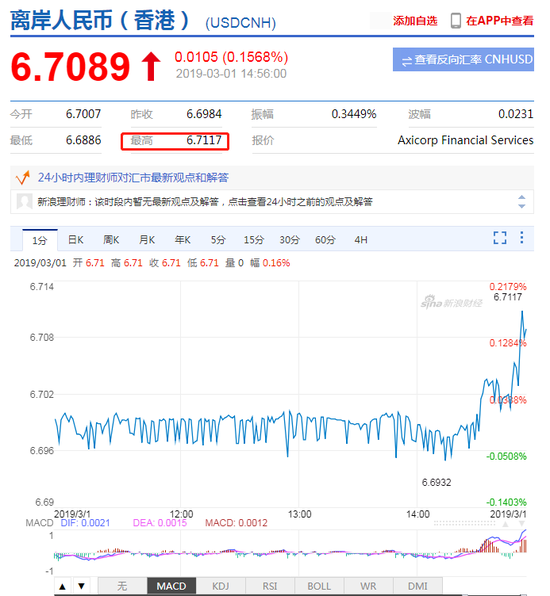Viewport: 550px width, 596px height.
Task: Select the 1分 chart tab
Action: click(x=40, y=240)
